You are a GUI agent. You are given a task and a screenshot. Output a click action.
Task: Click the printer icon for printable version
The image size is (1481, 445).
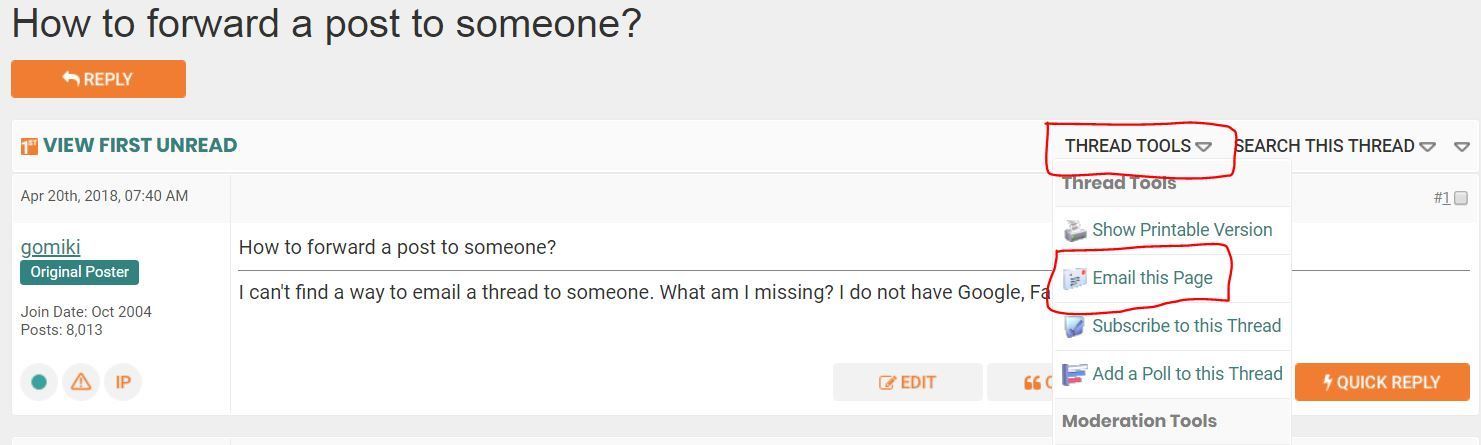coord(1074,230)
